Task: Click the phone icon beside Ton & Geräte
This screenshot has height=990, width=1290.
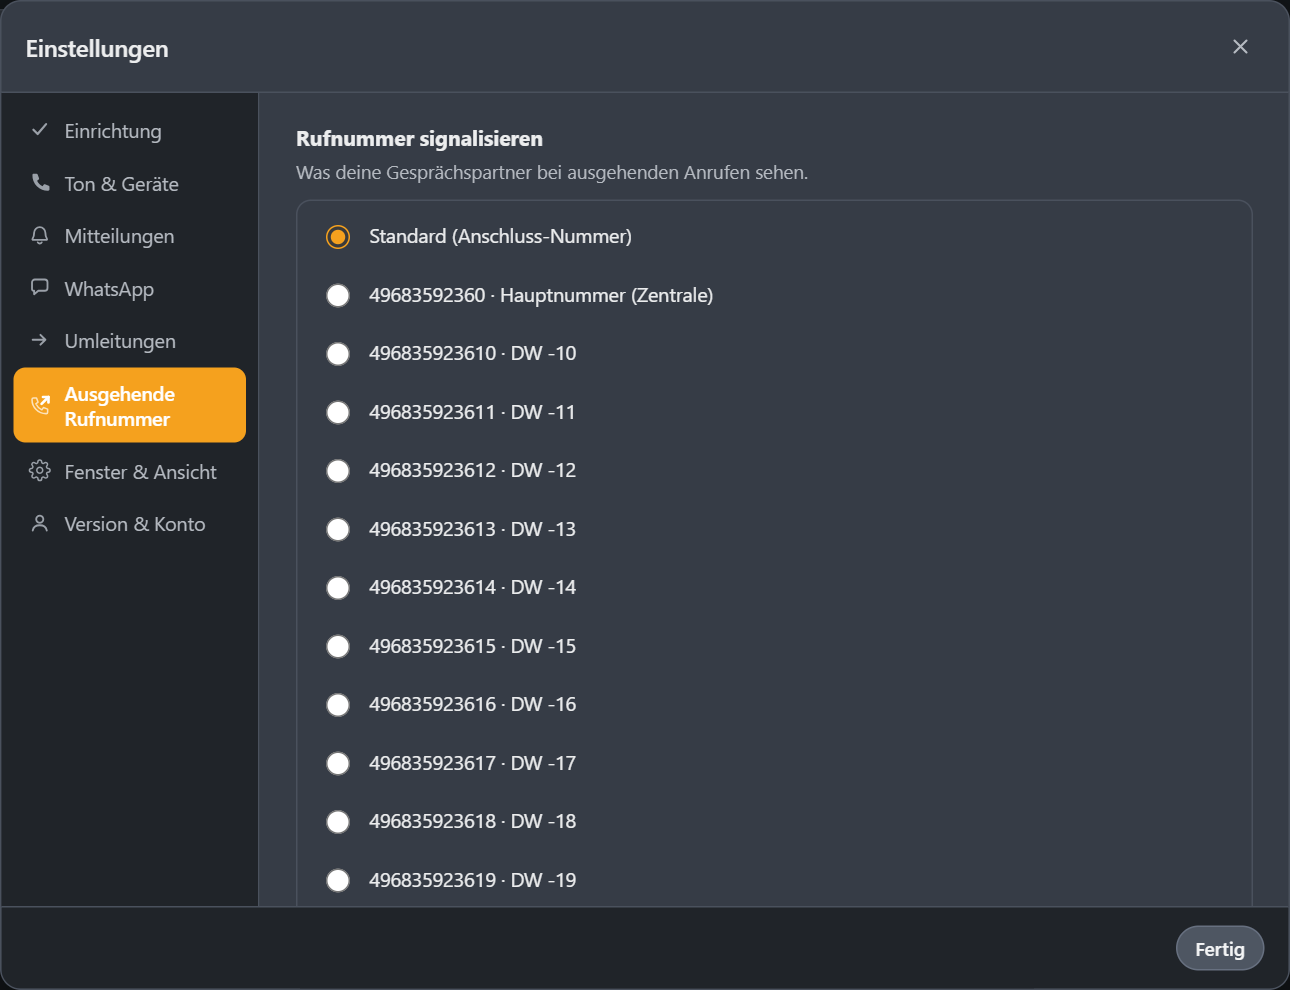Action: point(40,183)
